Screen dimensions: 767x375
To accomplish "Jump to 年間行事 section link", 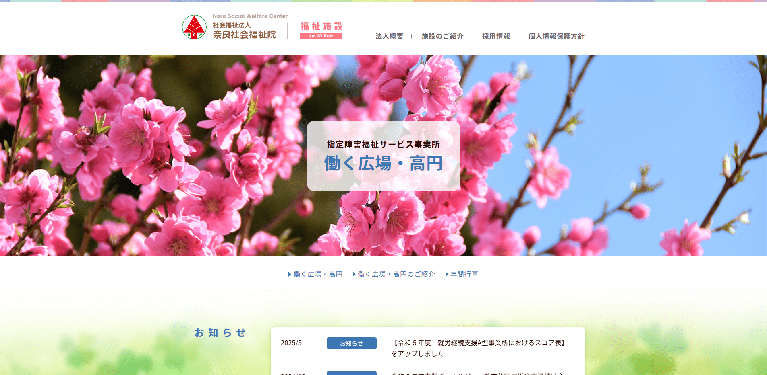I will tap(462, 274).
